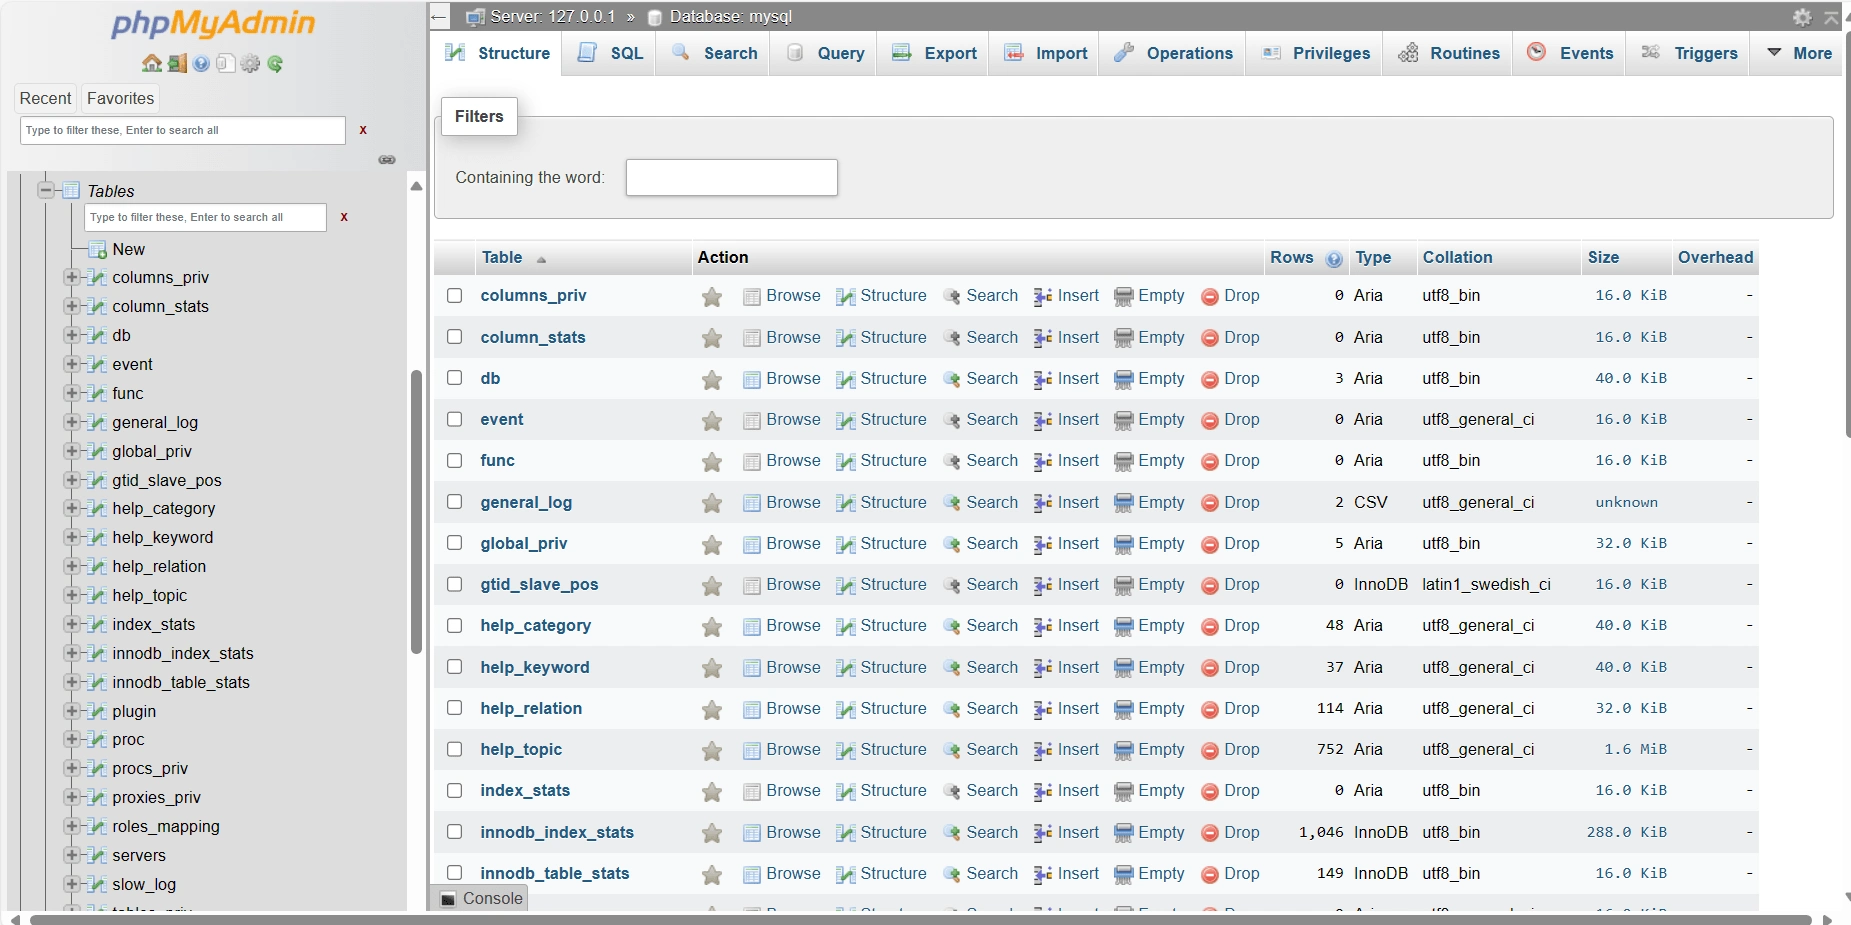Expand help_topic in the sidebar tree
The image size is (1851, 925).
point(71,595)
